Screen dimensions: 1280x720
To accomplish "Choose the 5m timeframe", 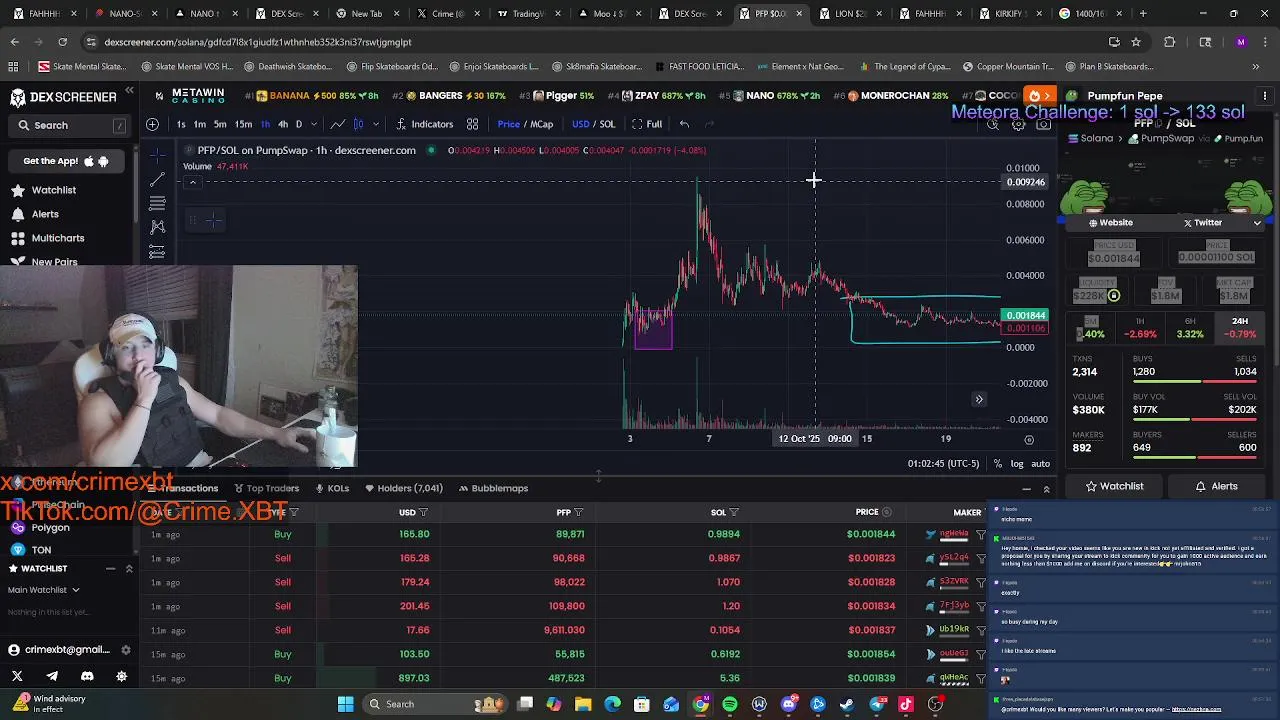I will coord(220,124).
